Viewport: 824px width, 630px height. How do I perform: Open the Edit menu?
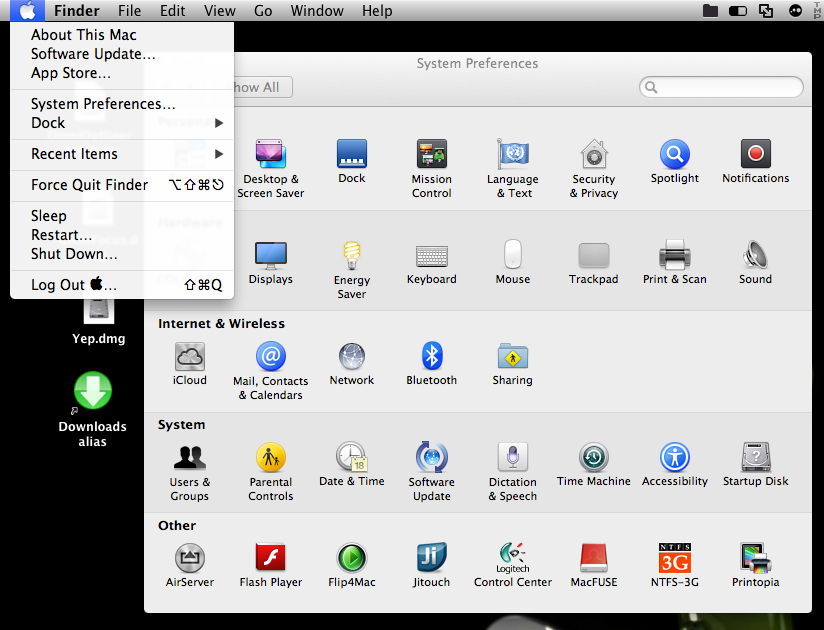tap(172, 11)
